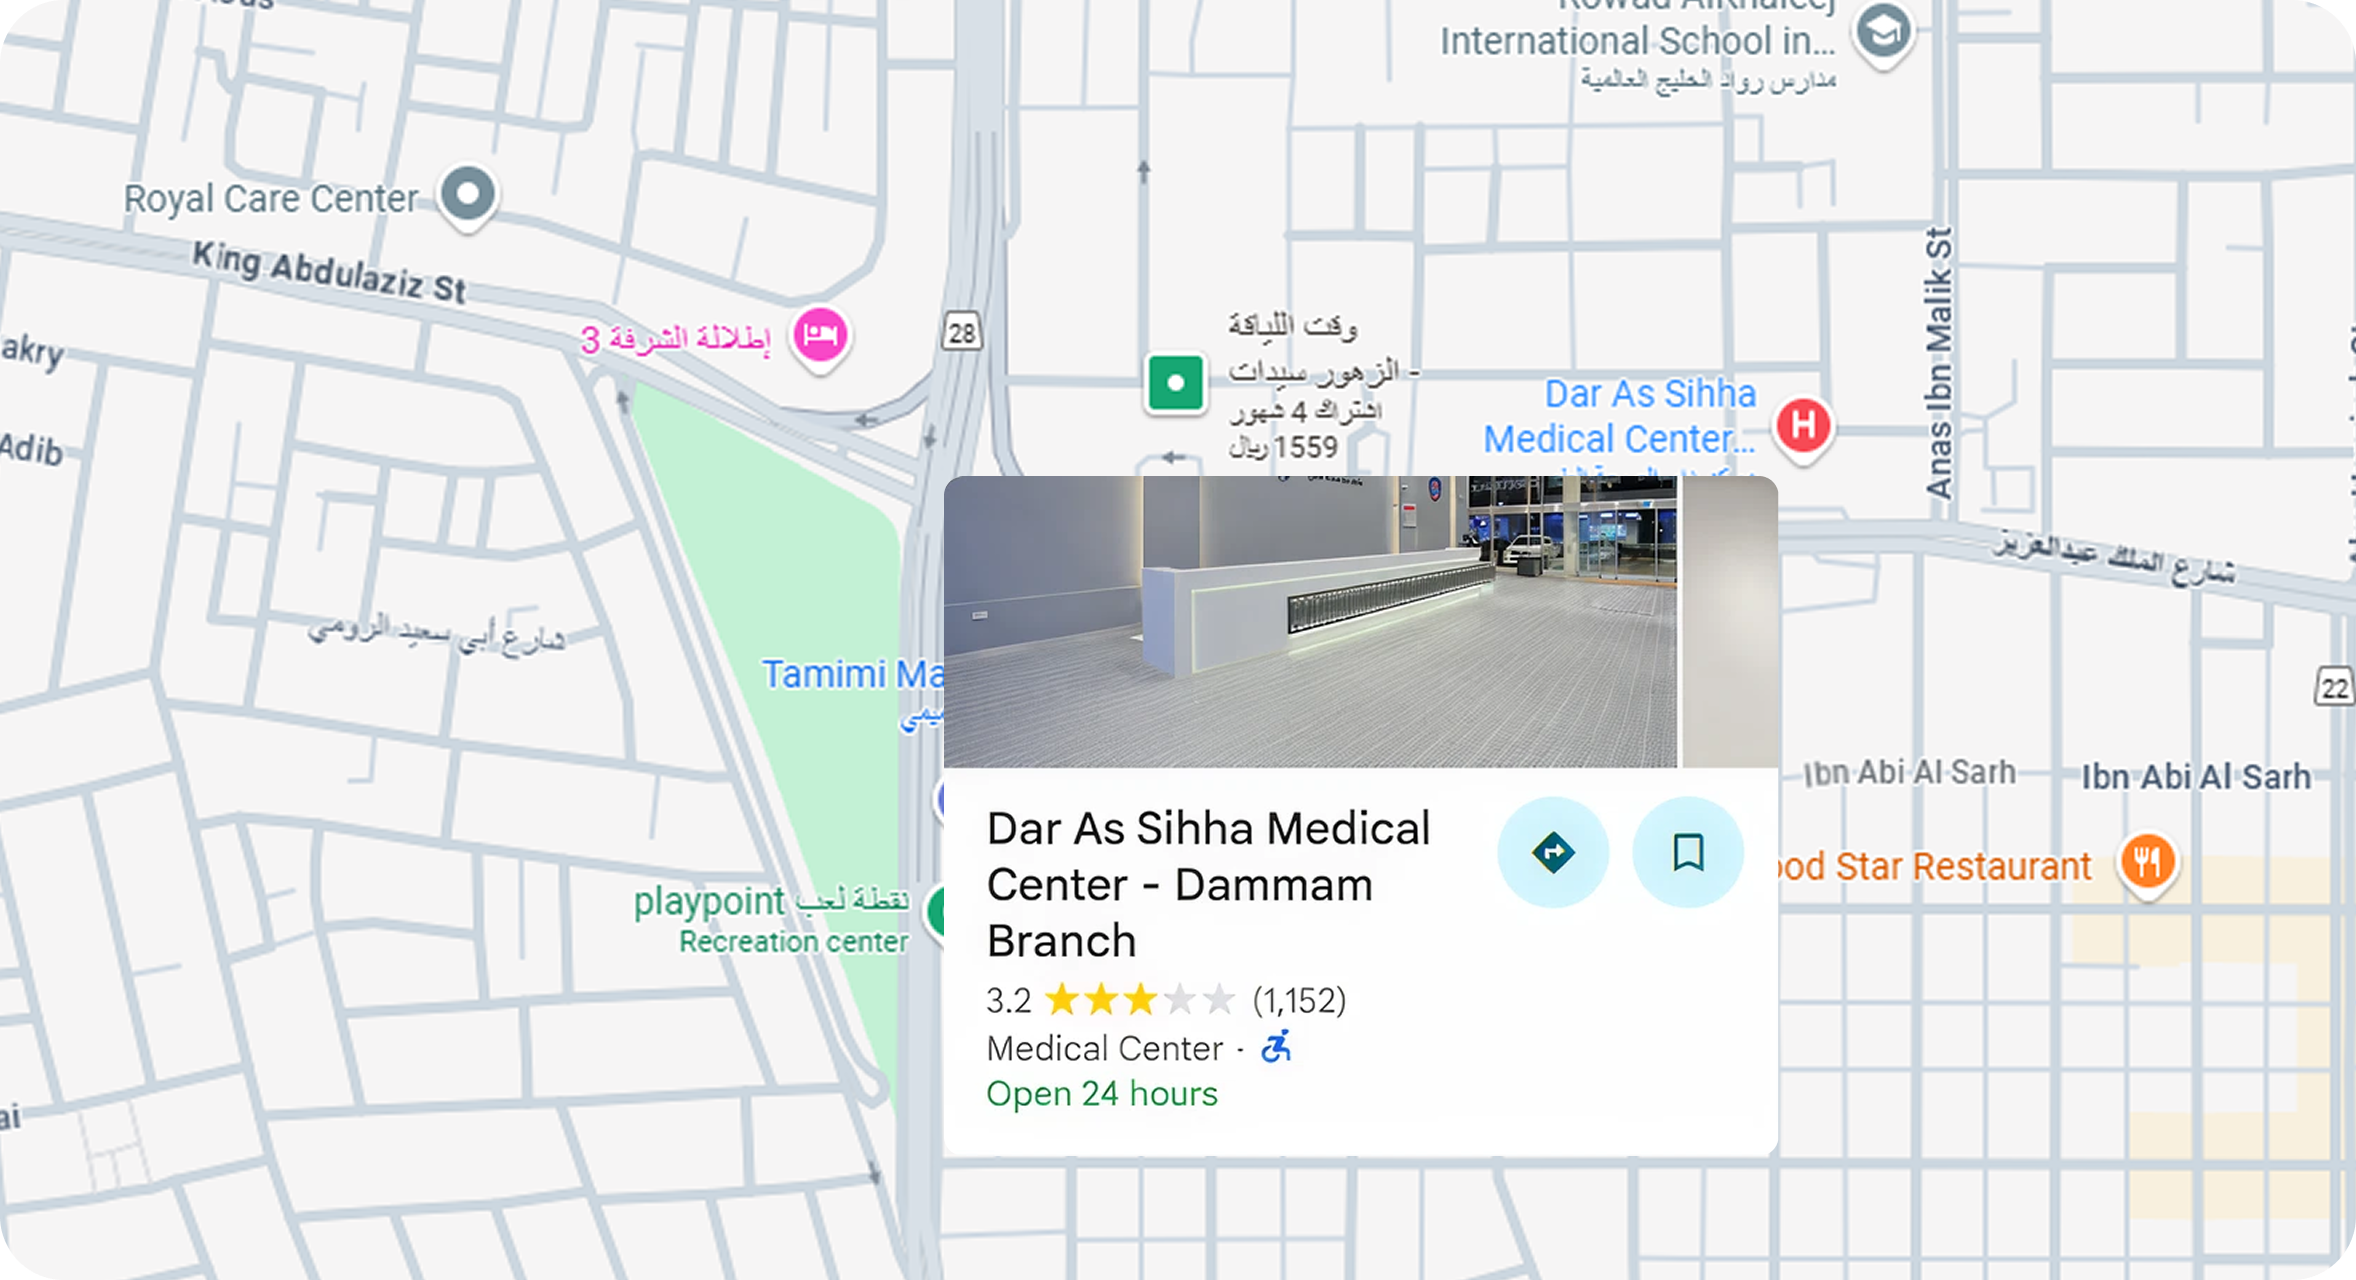Click the school graduation cap pin

tap(1883, 33)
